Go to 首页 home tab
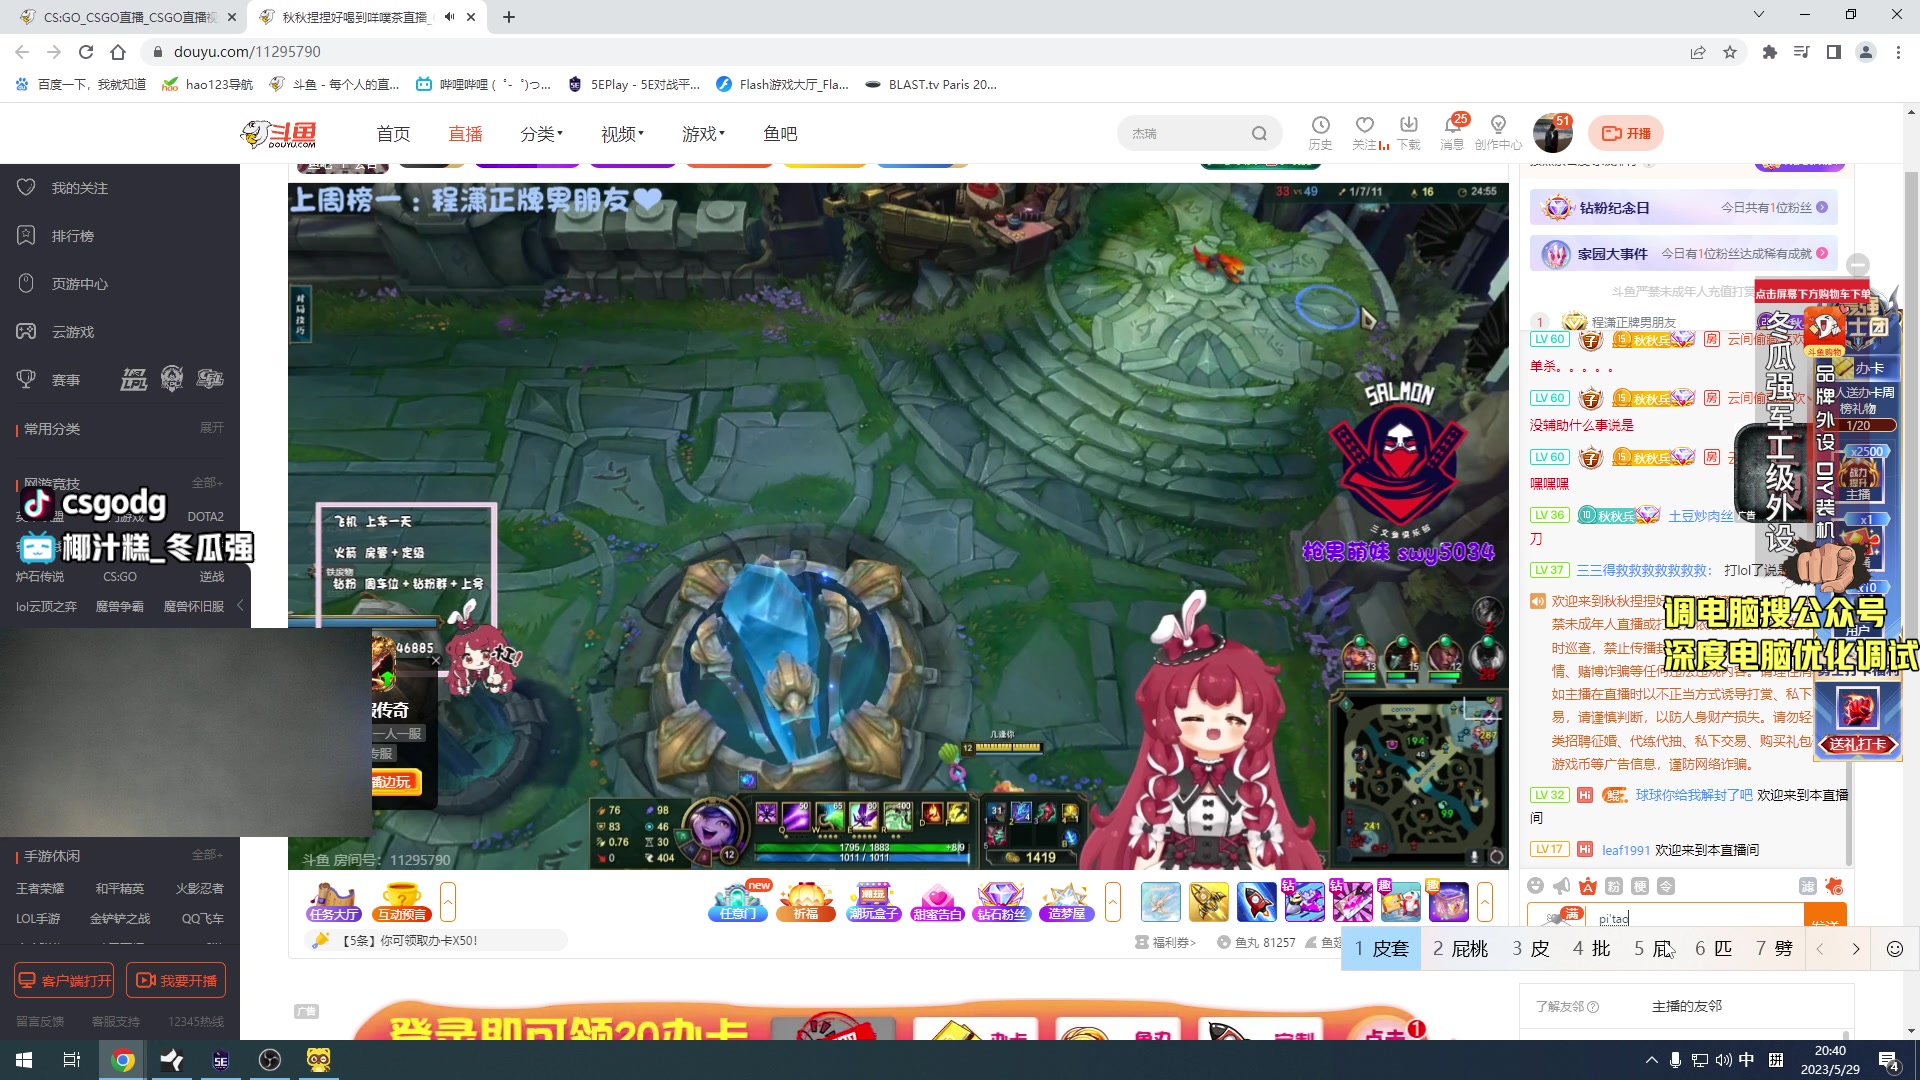This screenshot has height=1080, width=1920. pos(393,133)
